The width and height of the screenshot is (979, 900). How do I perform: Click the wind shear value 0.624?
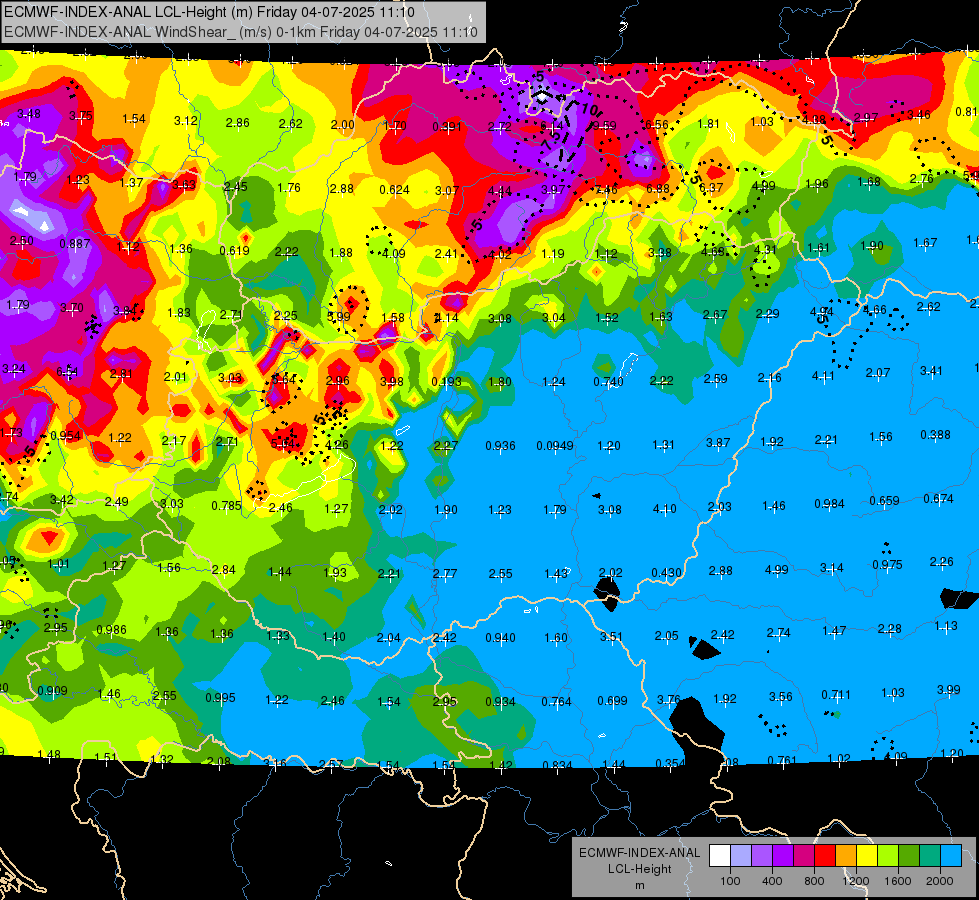pos(395,189)
